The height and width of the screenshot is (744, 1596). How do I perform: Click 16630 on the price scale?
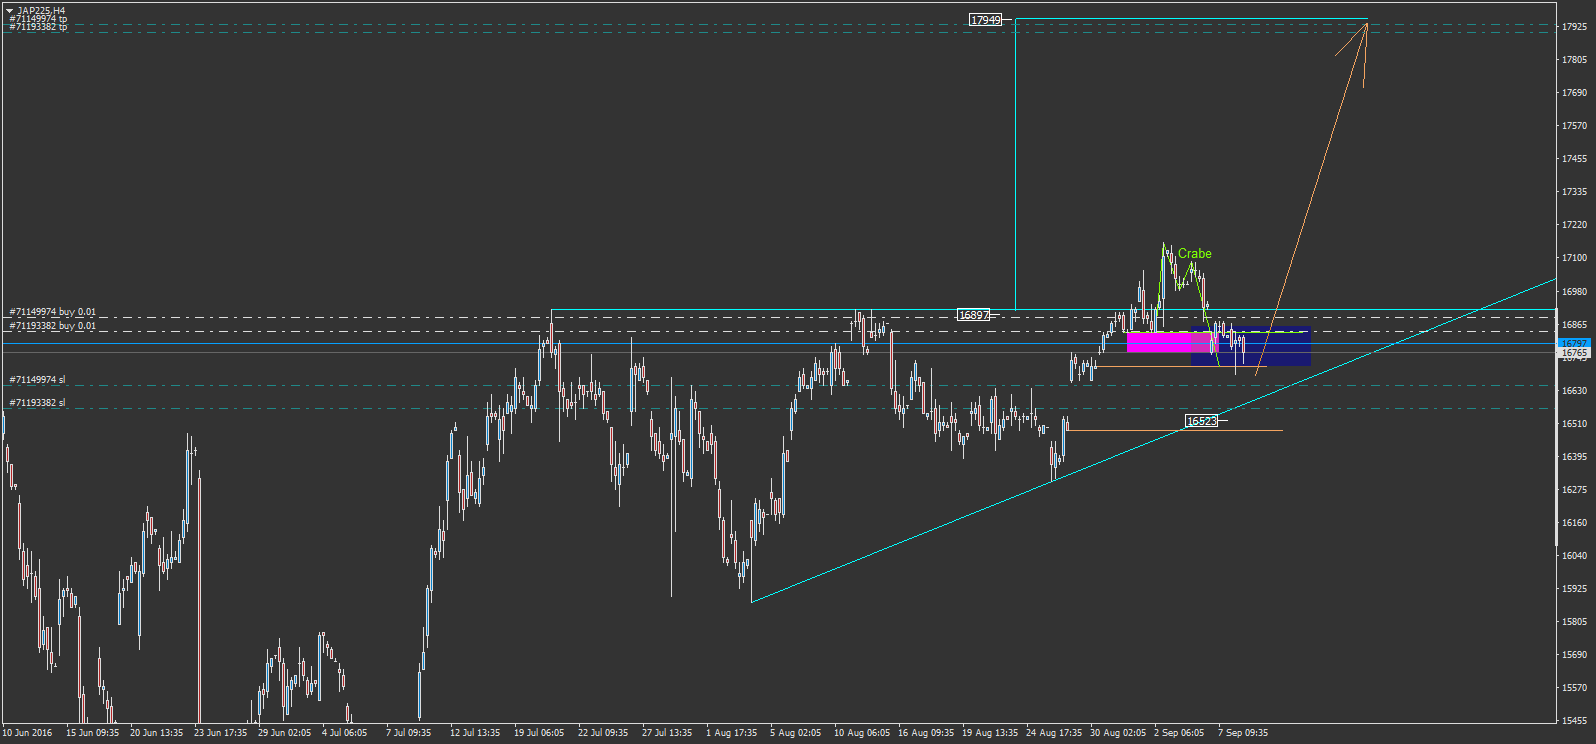pyautogui.click(x=1574, y=391)
